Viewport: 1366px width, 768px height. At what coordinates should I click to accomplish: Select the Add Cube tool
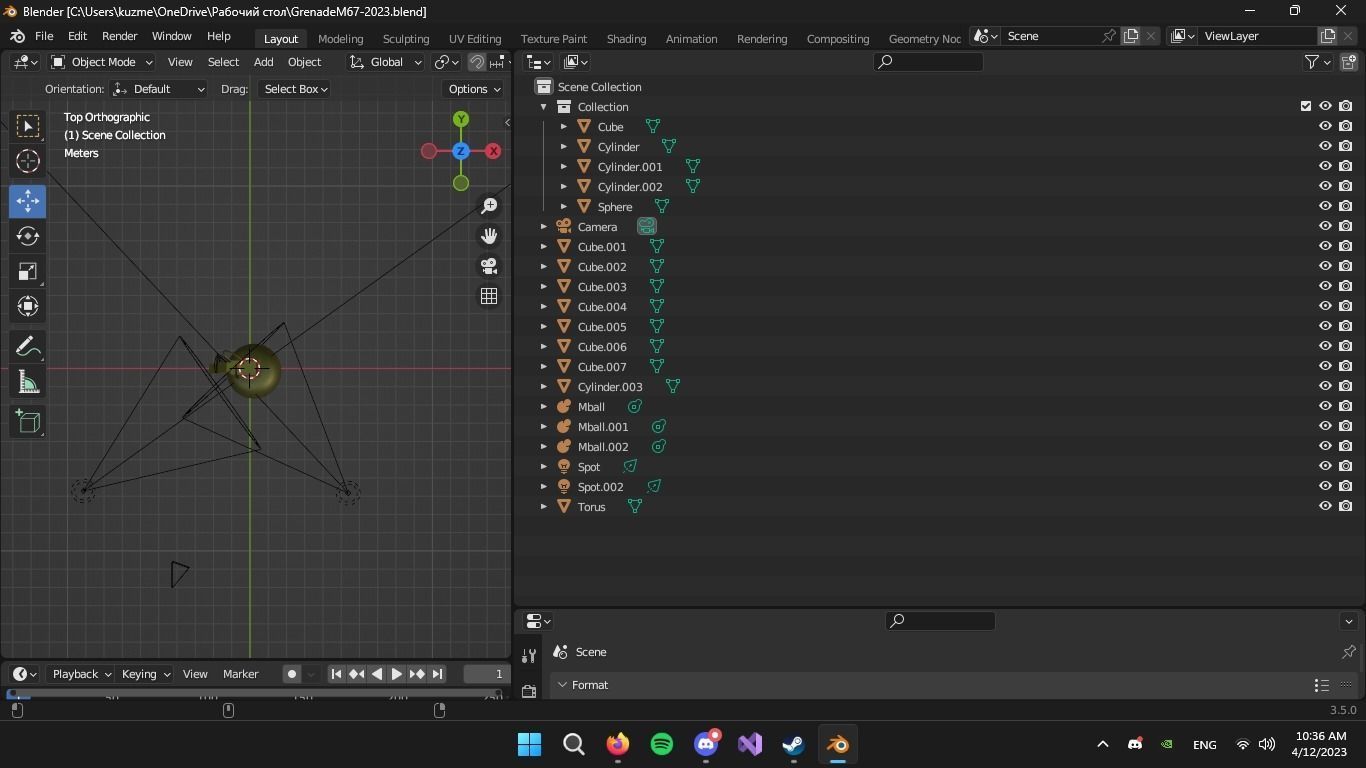[28, 421]
